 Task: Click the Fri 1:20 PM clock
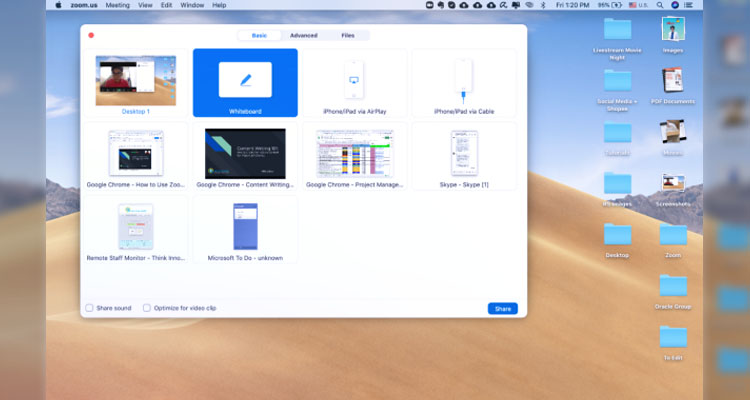pyautogui.click(x=573, y=5)
